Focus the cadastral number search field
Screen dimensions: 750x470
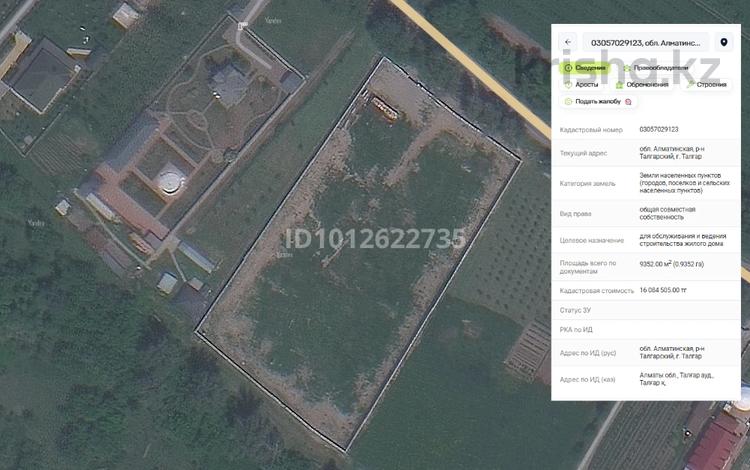[x=645, y=43]
